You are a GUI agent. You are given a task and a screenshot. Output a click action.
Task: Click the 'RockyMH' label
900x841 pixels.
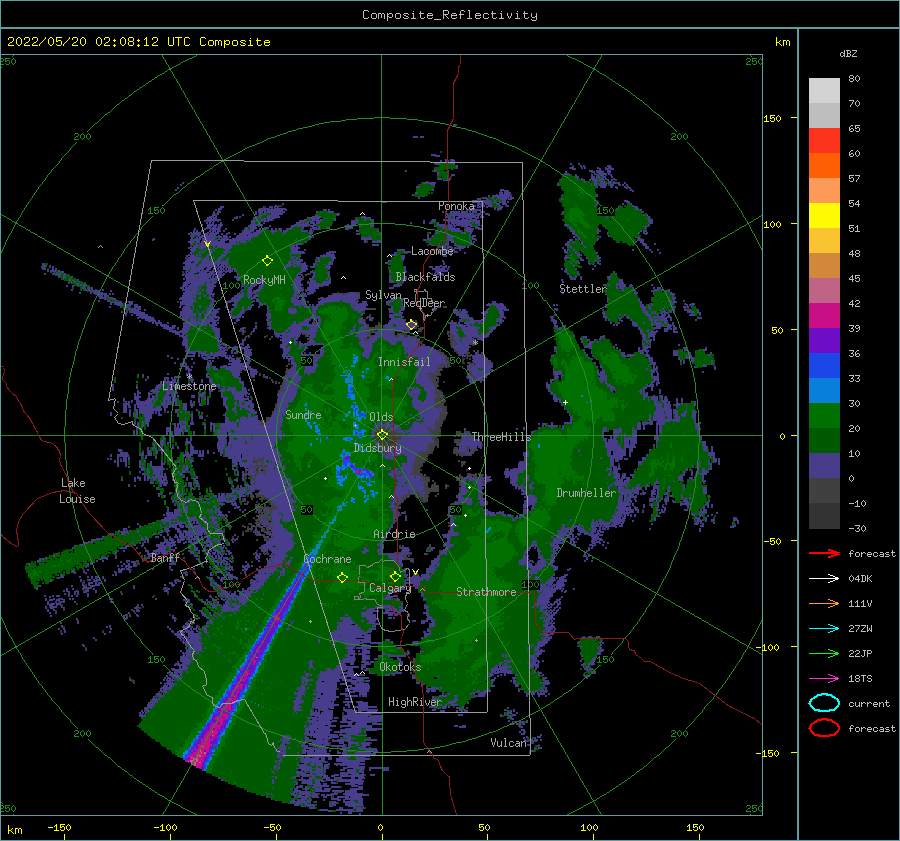[264, 280]
